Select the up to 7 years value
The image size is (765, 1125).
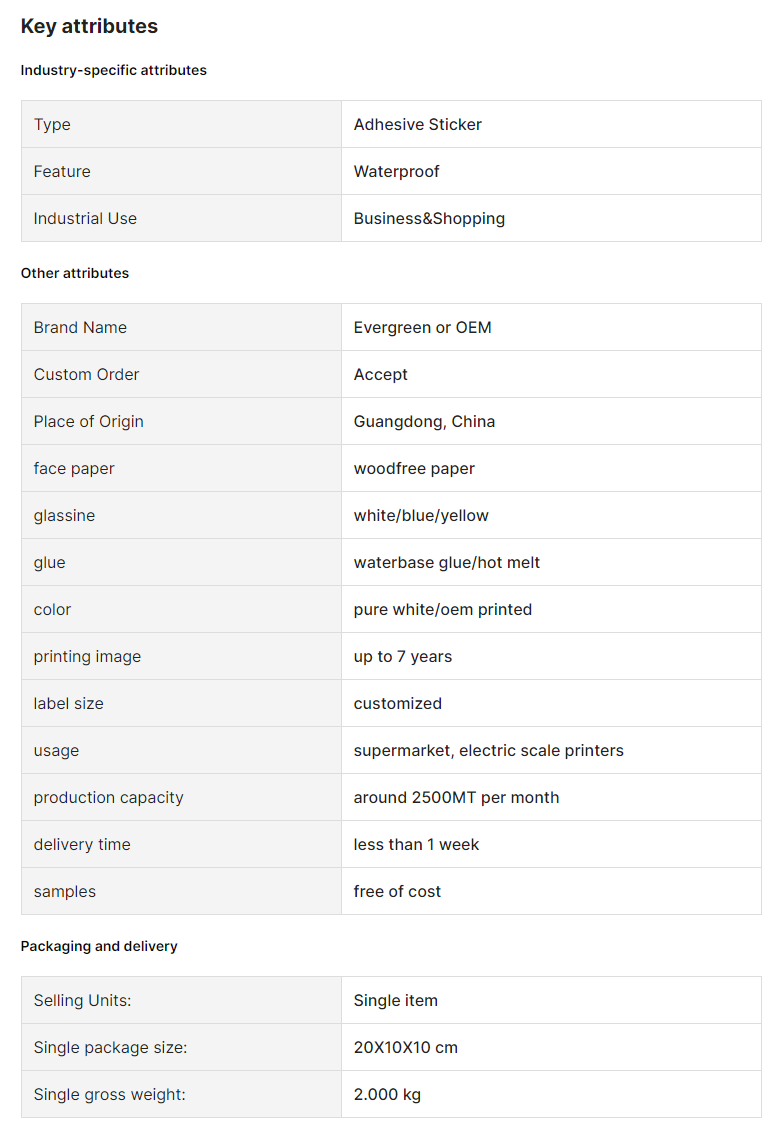point(403,656)
